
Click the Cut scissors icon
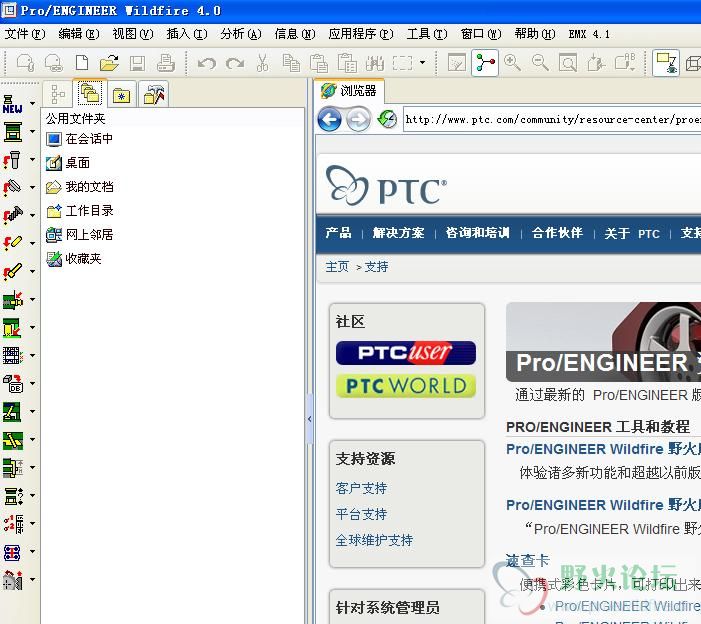[x=262, y=63]
